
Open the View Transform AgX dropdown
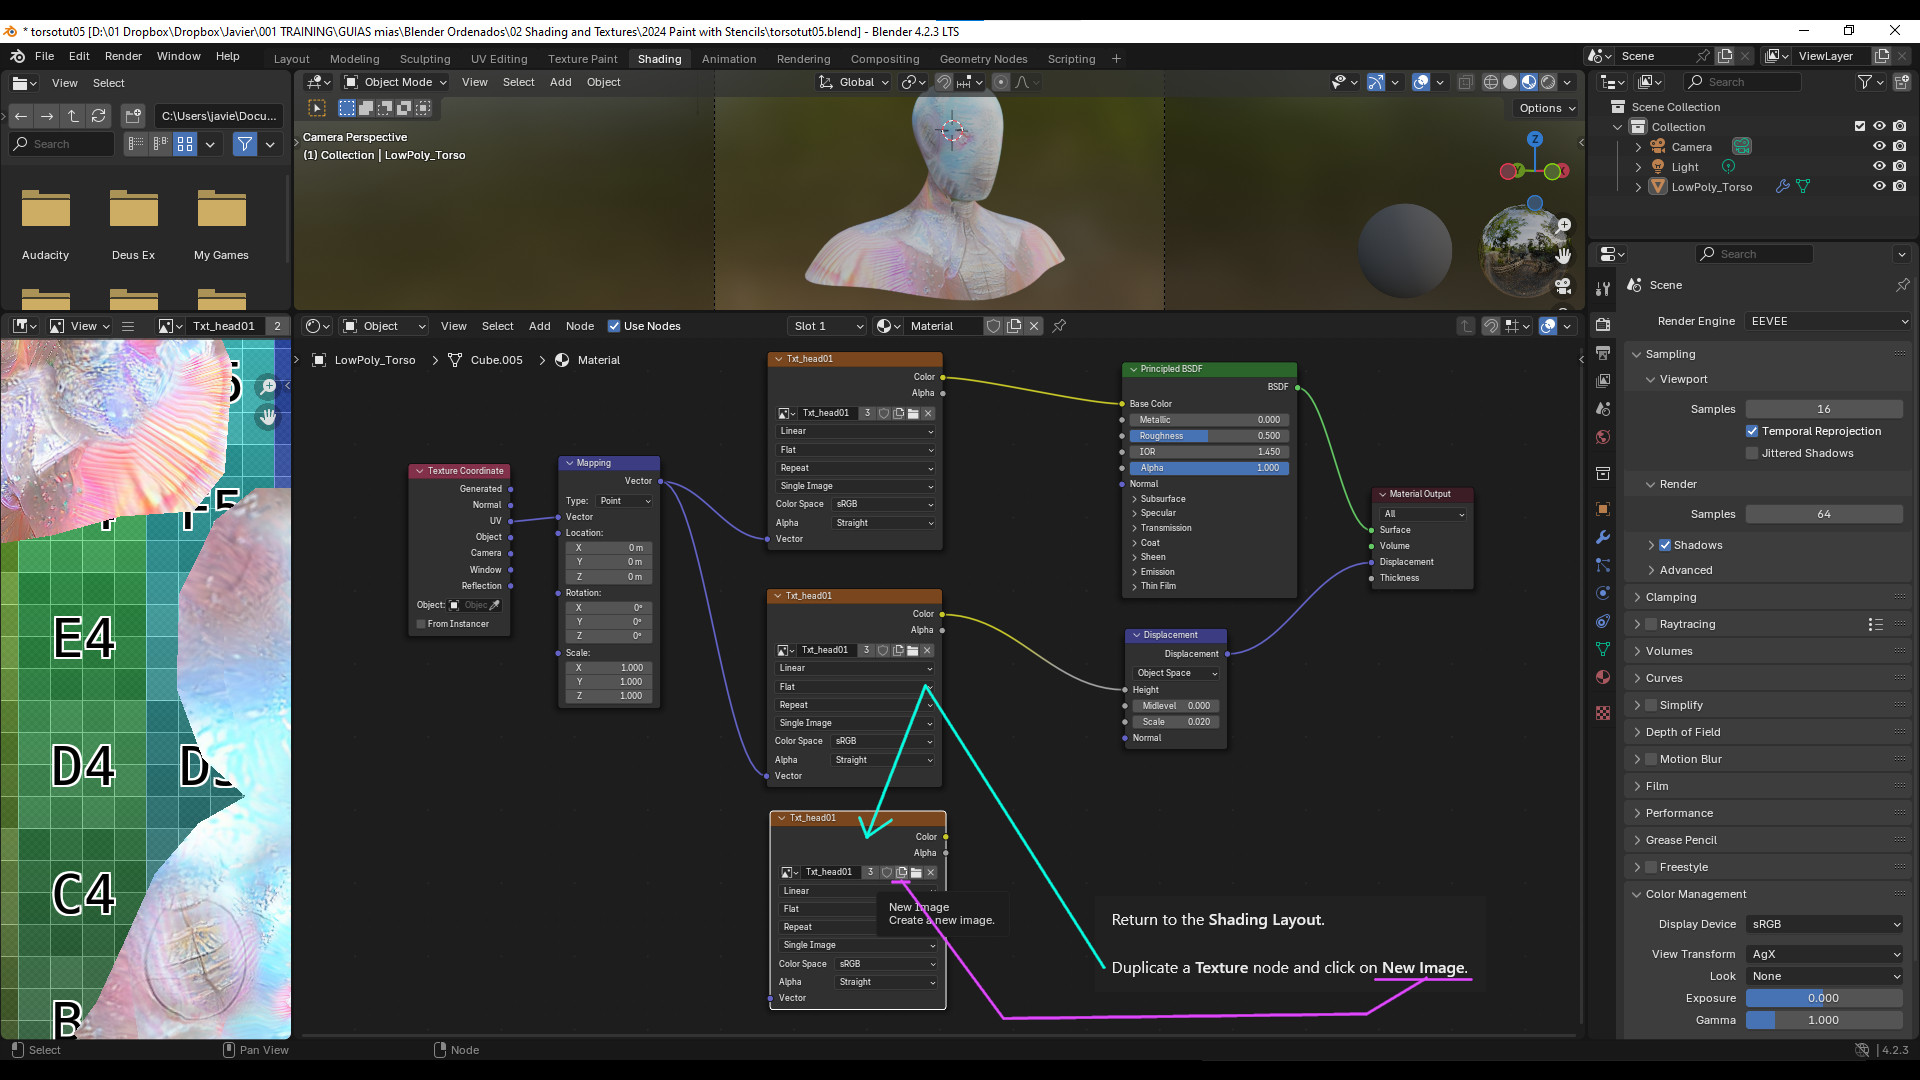pyautogui.click(x=1825, y=954)
